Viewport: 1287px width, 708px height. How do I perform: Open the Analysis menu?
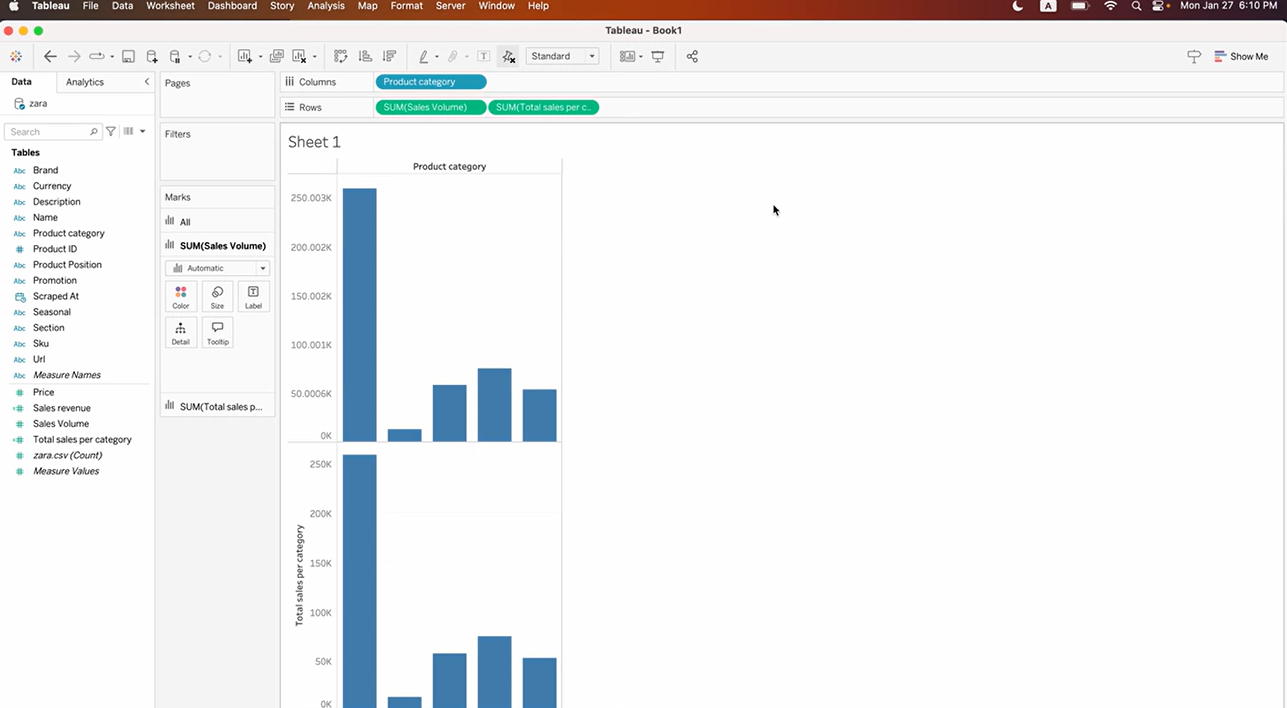(326, 6)
